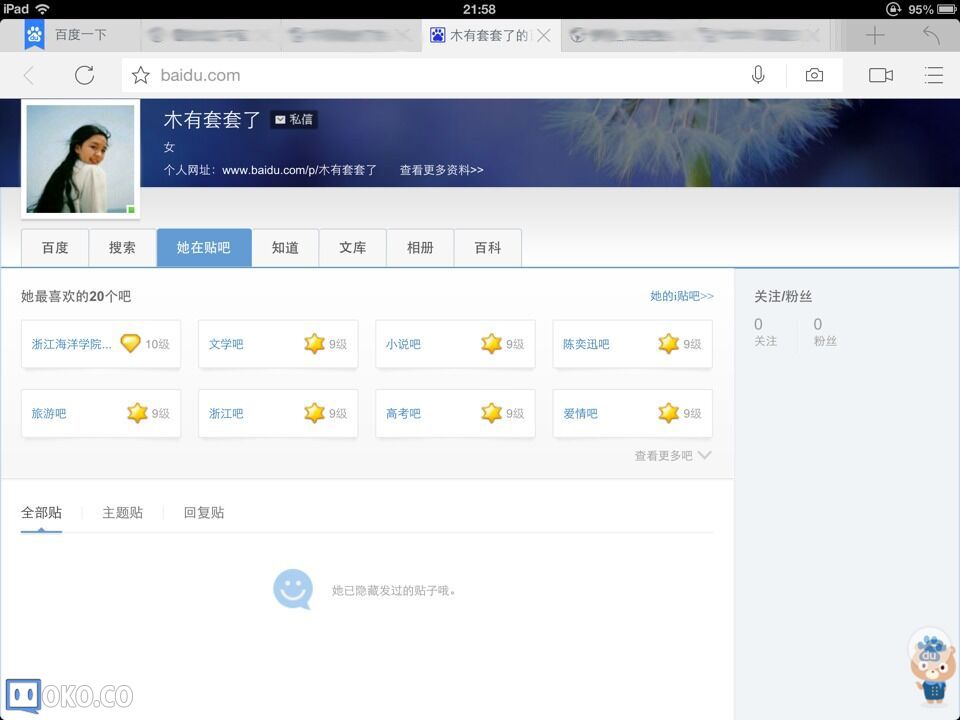Open the 小说吧 forum card
Image resolution: width=960 pixels, height=720 pixels.
pos(455,344)
